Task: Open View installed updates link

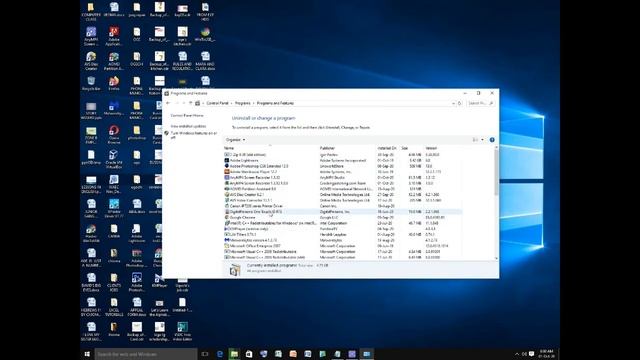Action: pyautogui.click(x=188, y=126)
